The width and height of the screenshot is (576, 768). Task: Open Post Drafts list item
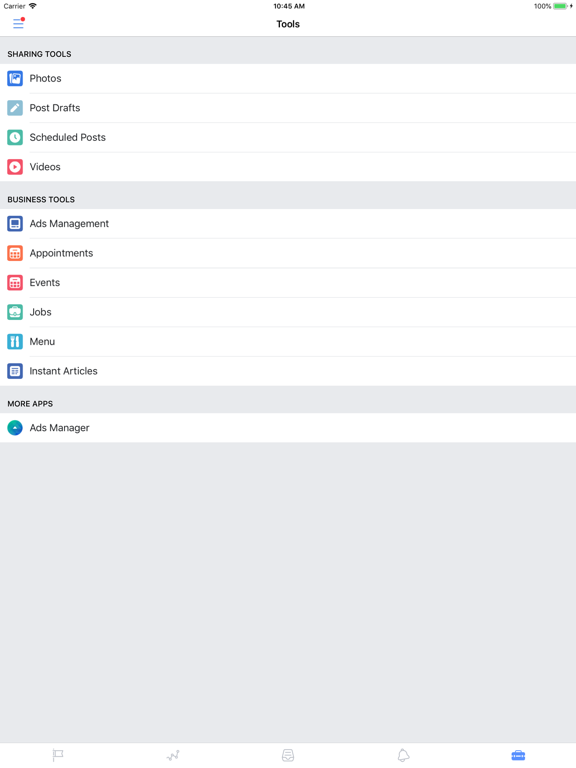[x=288, y=108]
